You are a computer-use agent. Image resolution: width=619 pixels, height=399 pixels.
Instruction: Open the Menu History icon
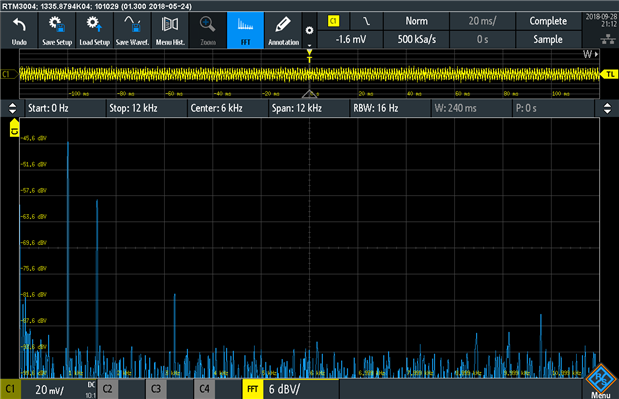coord(170,30)
